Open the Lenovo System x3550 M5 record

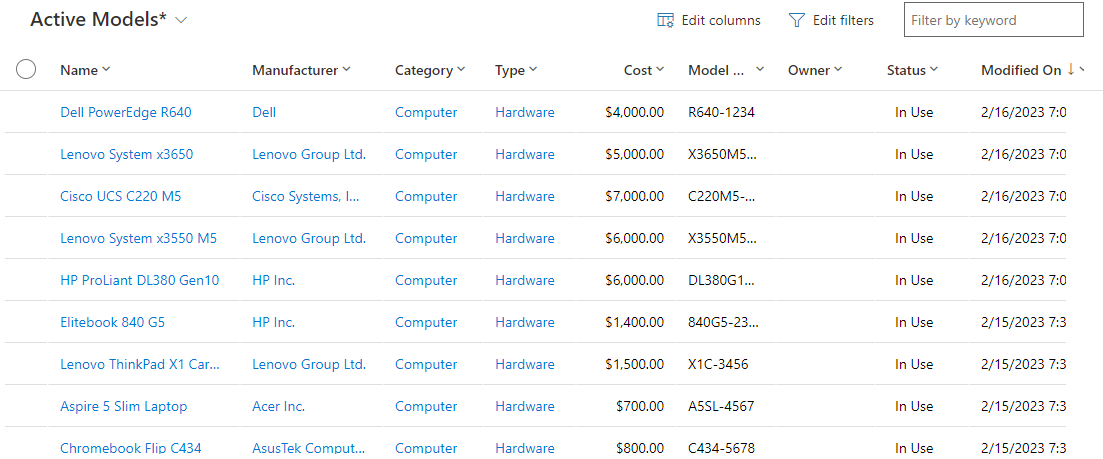[x=139, y=238]
